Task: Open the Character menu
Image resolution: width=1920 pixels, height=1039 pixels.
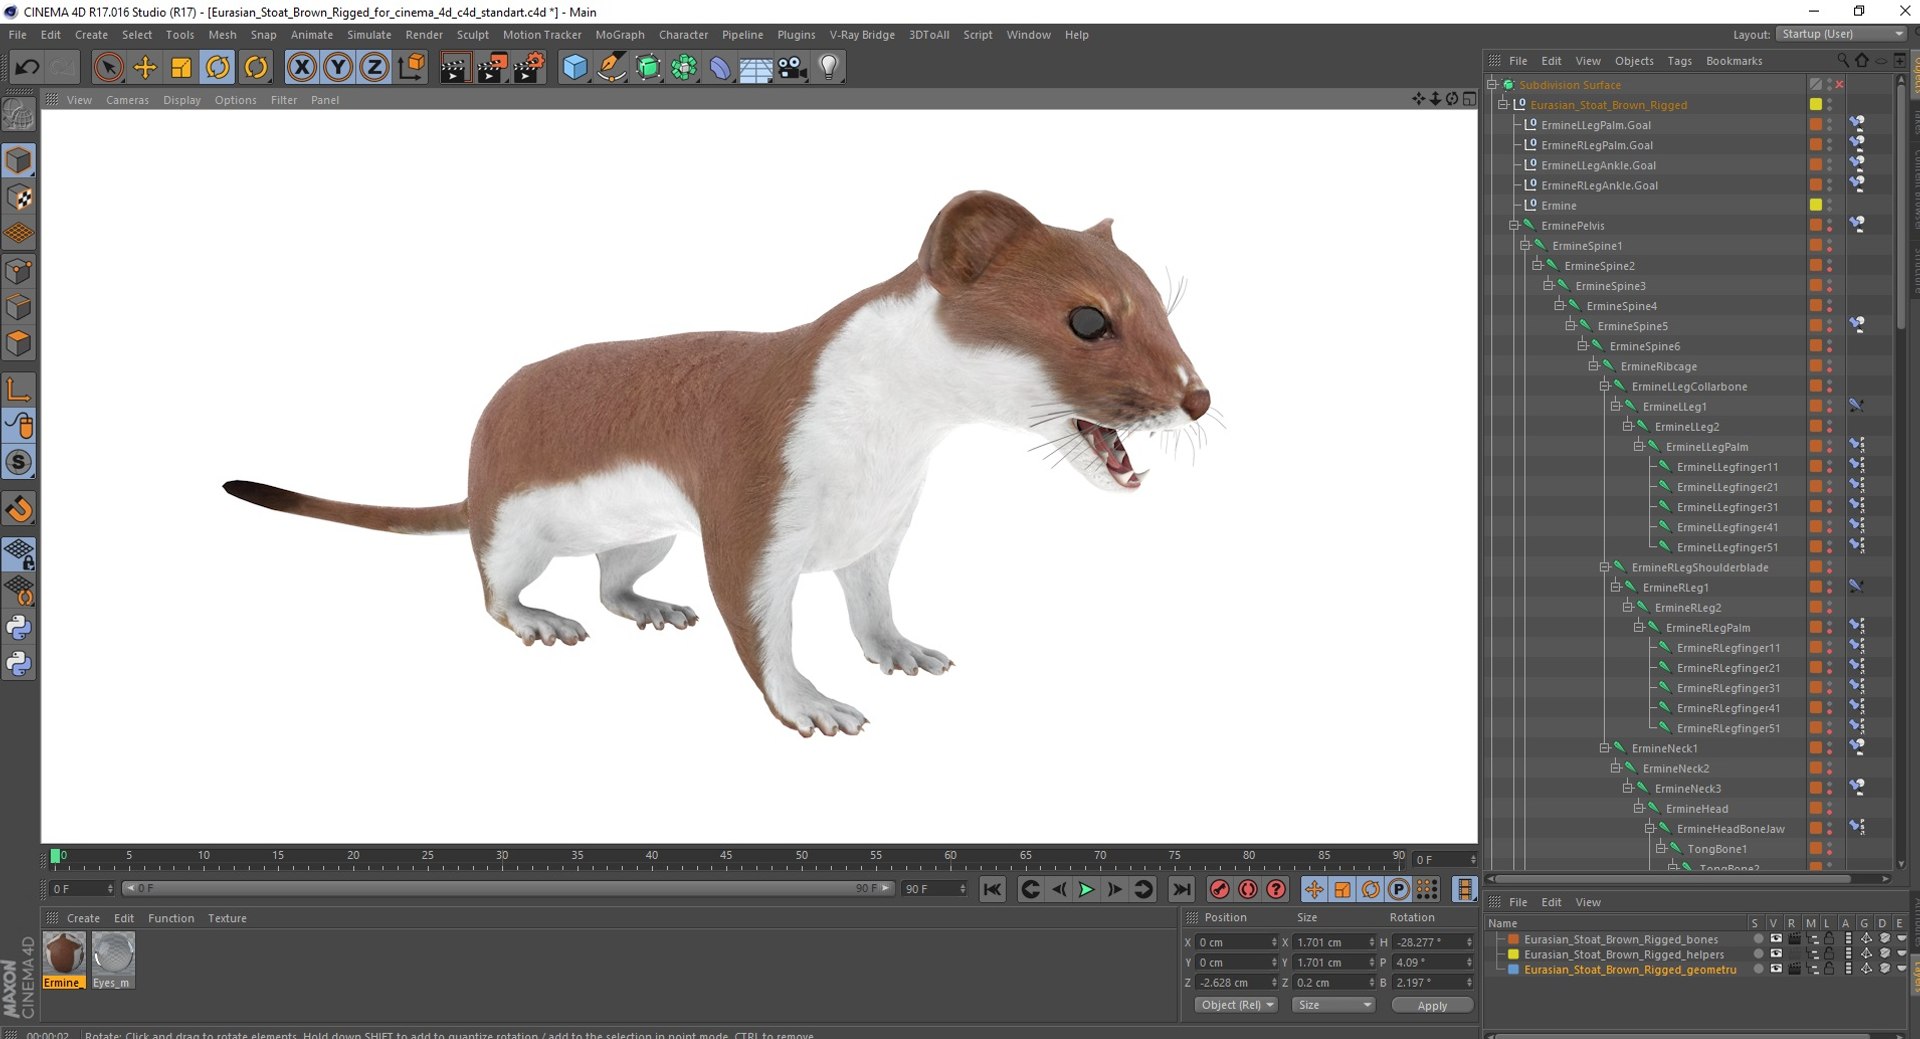Action: 683,35
